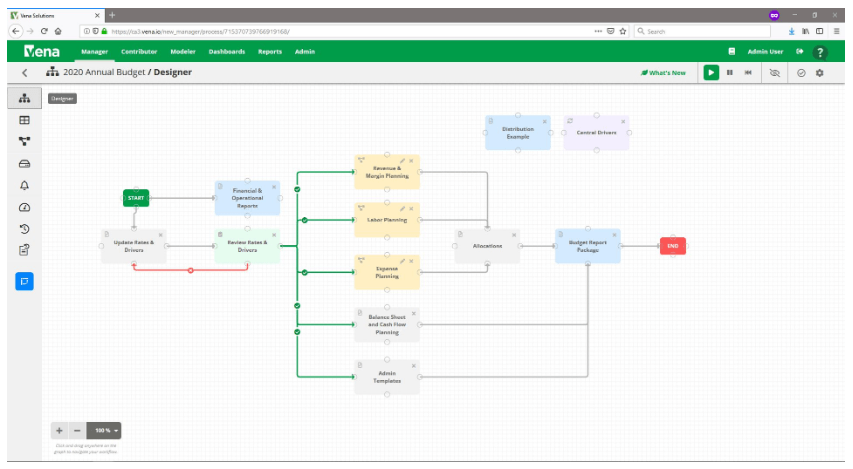
Task: Open process settings gear
Action: pyautogui.click(x=820, y=73)
